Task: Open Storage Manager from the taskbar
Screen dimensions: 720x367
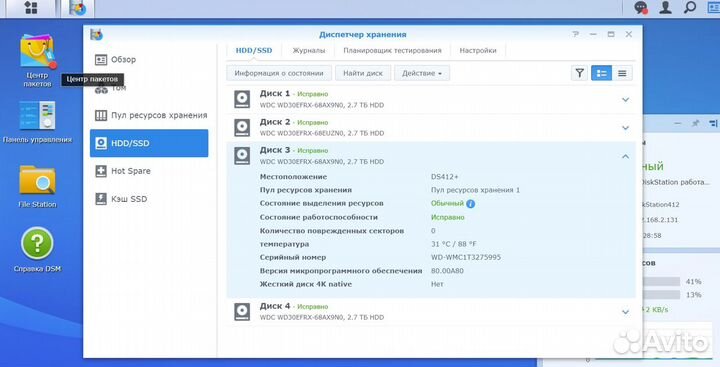Action: pyautogui.click(x=78, y=8)
